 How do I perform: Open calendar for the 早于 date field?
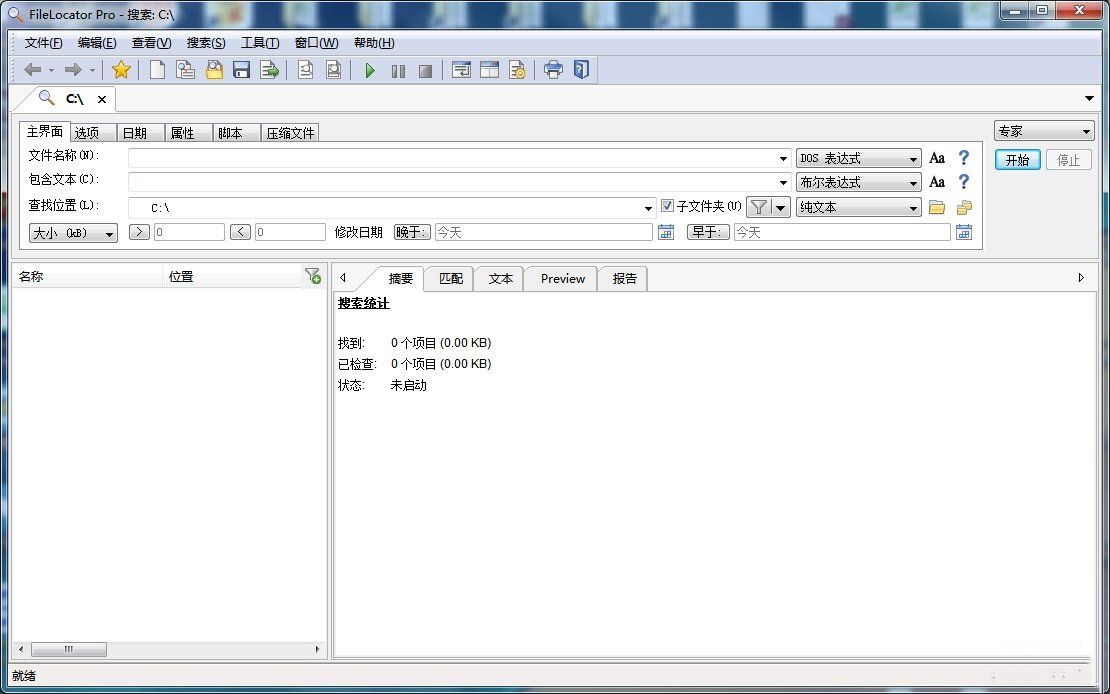pyautogui.click(x=963, y=232)
